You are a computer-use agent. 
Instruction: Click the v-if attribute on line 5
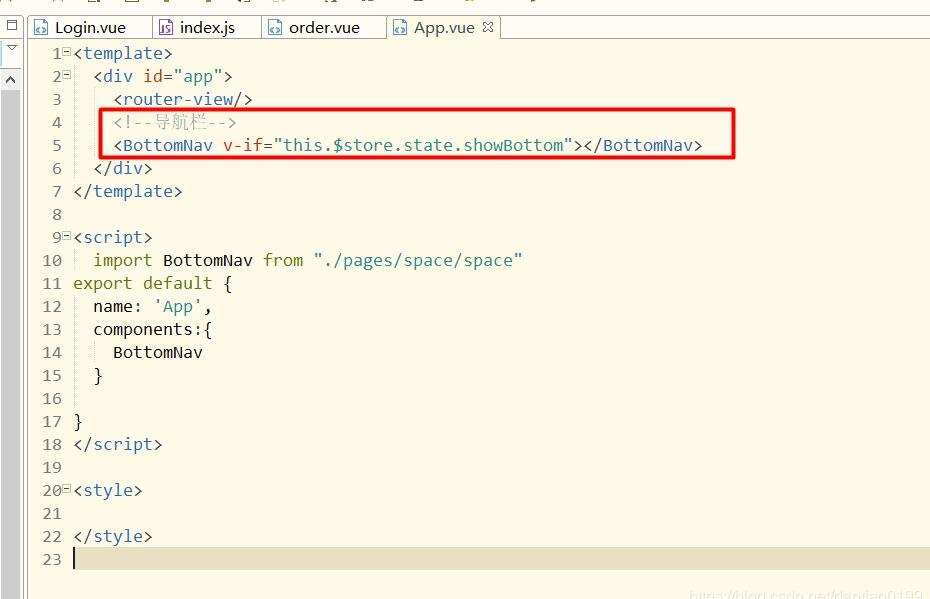click(x=243, y=145)
